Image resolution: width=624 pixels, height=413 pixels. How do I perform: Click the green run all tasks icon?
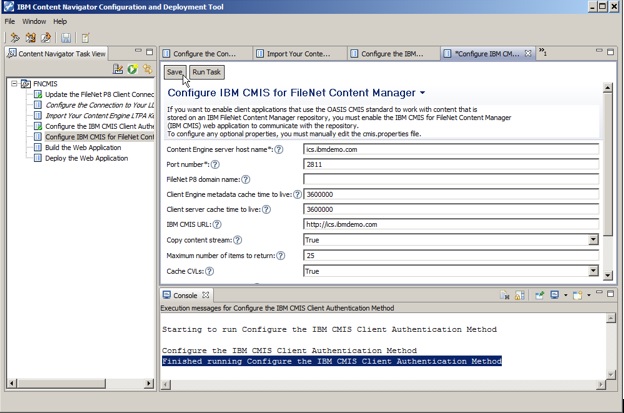point(133,69)
